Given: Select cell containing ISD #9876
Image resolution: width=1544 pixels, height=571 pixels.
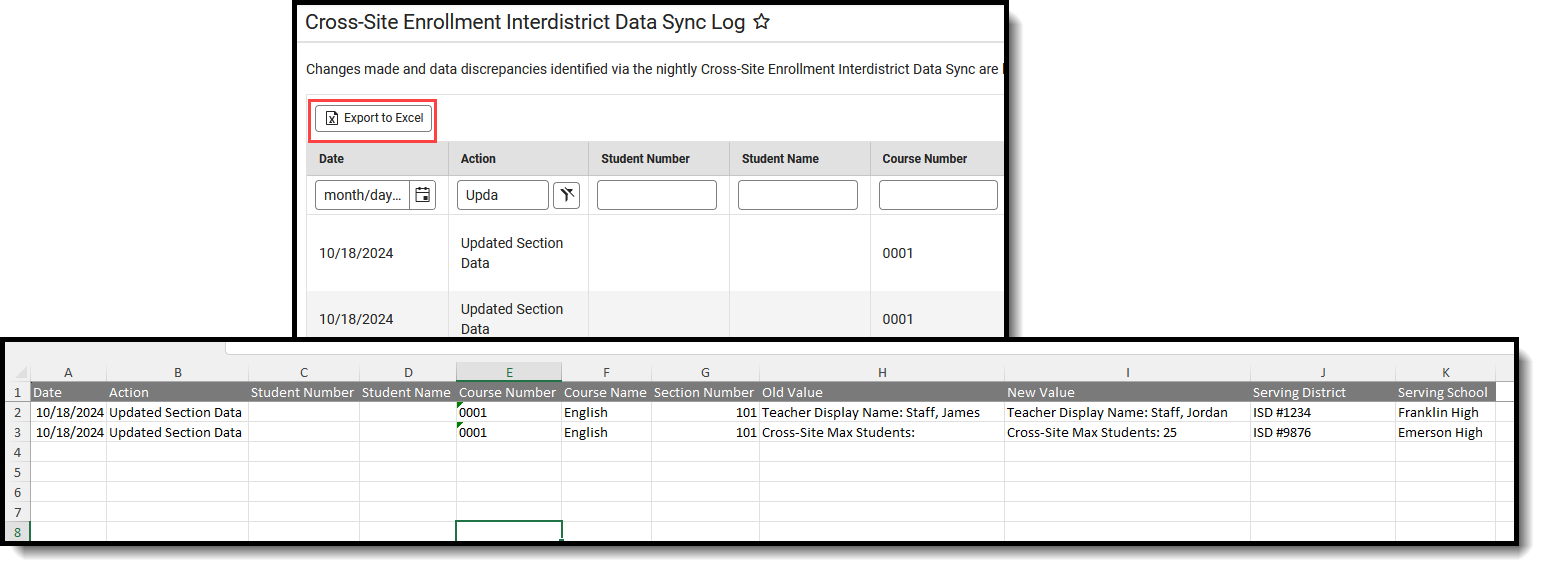Looking at the screenshot, I should (x=1290, y=432).
